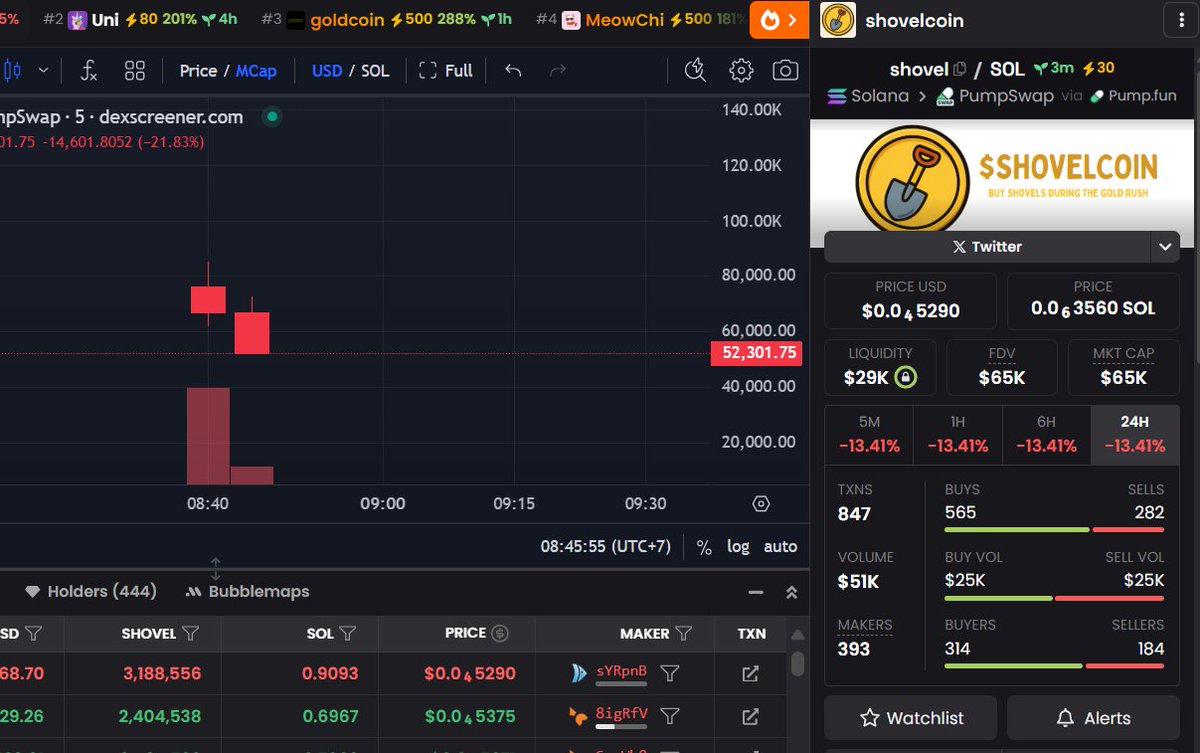Click the Pump.fun label
This screenshot has height=753, width=1200.
pyautogui.click(x=1135, y=96)
